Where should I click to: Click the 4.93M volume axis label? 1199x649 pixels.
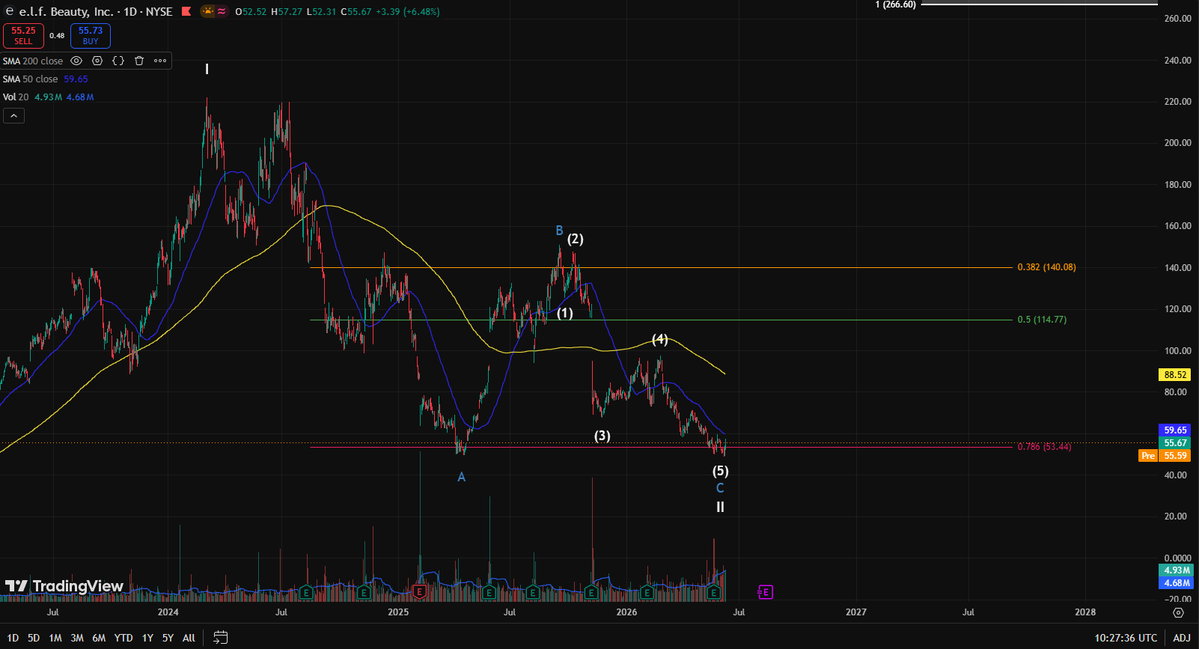[x=1175, y=570]
